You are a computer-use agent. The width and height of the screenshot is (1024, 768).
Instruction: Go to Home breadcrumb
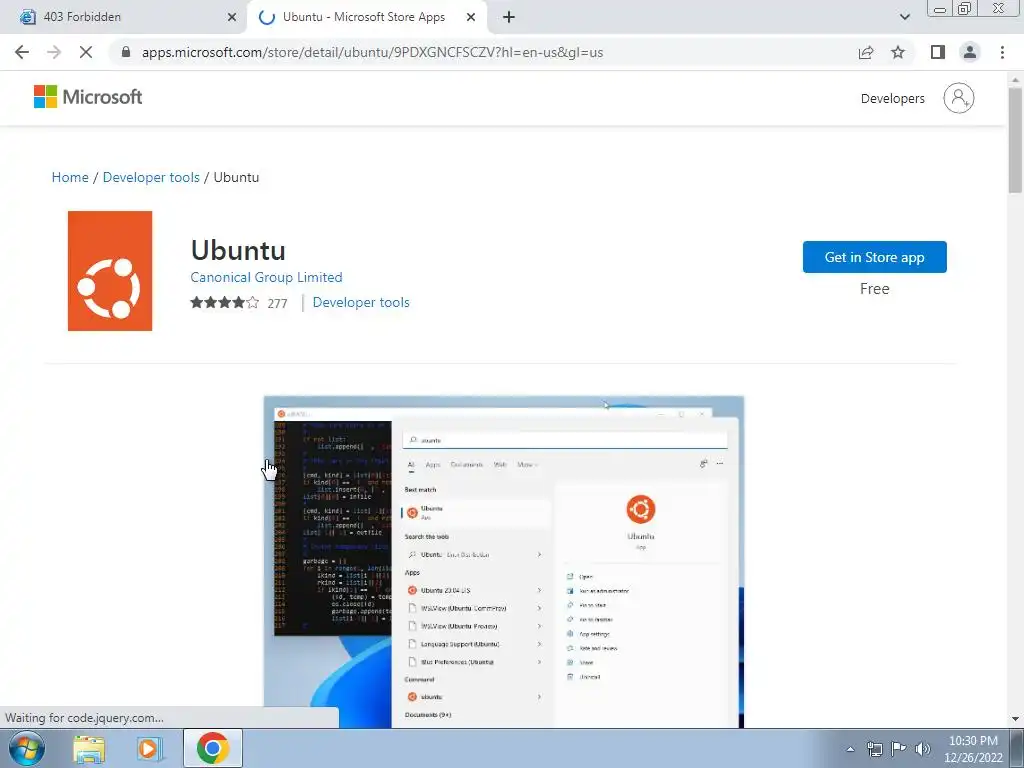[x=70, y=177]
